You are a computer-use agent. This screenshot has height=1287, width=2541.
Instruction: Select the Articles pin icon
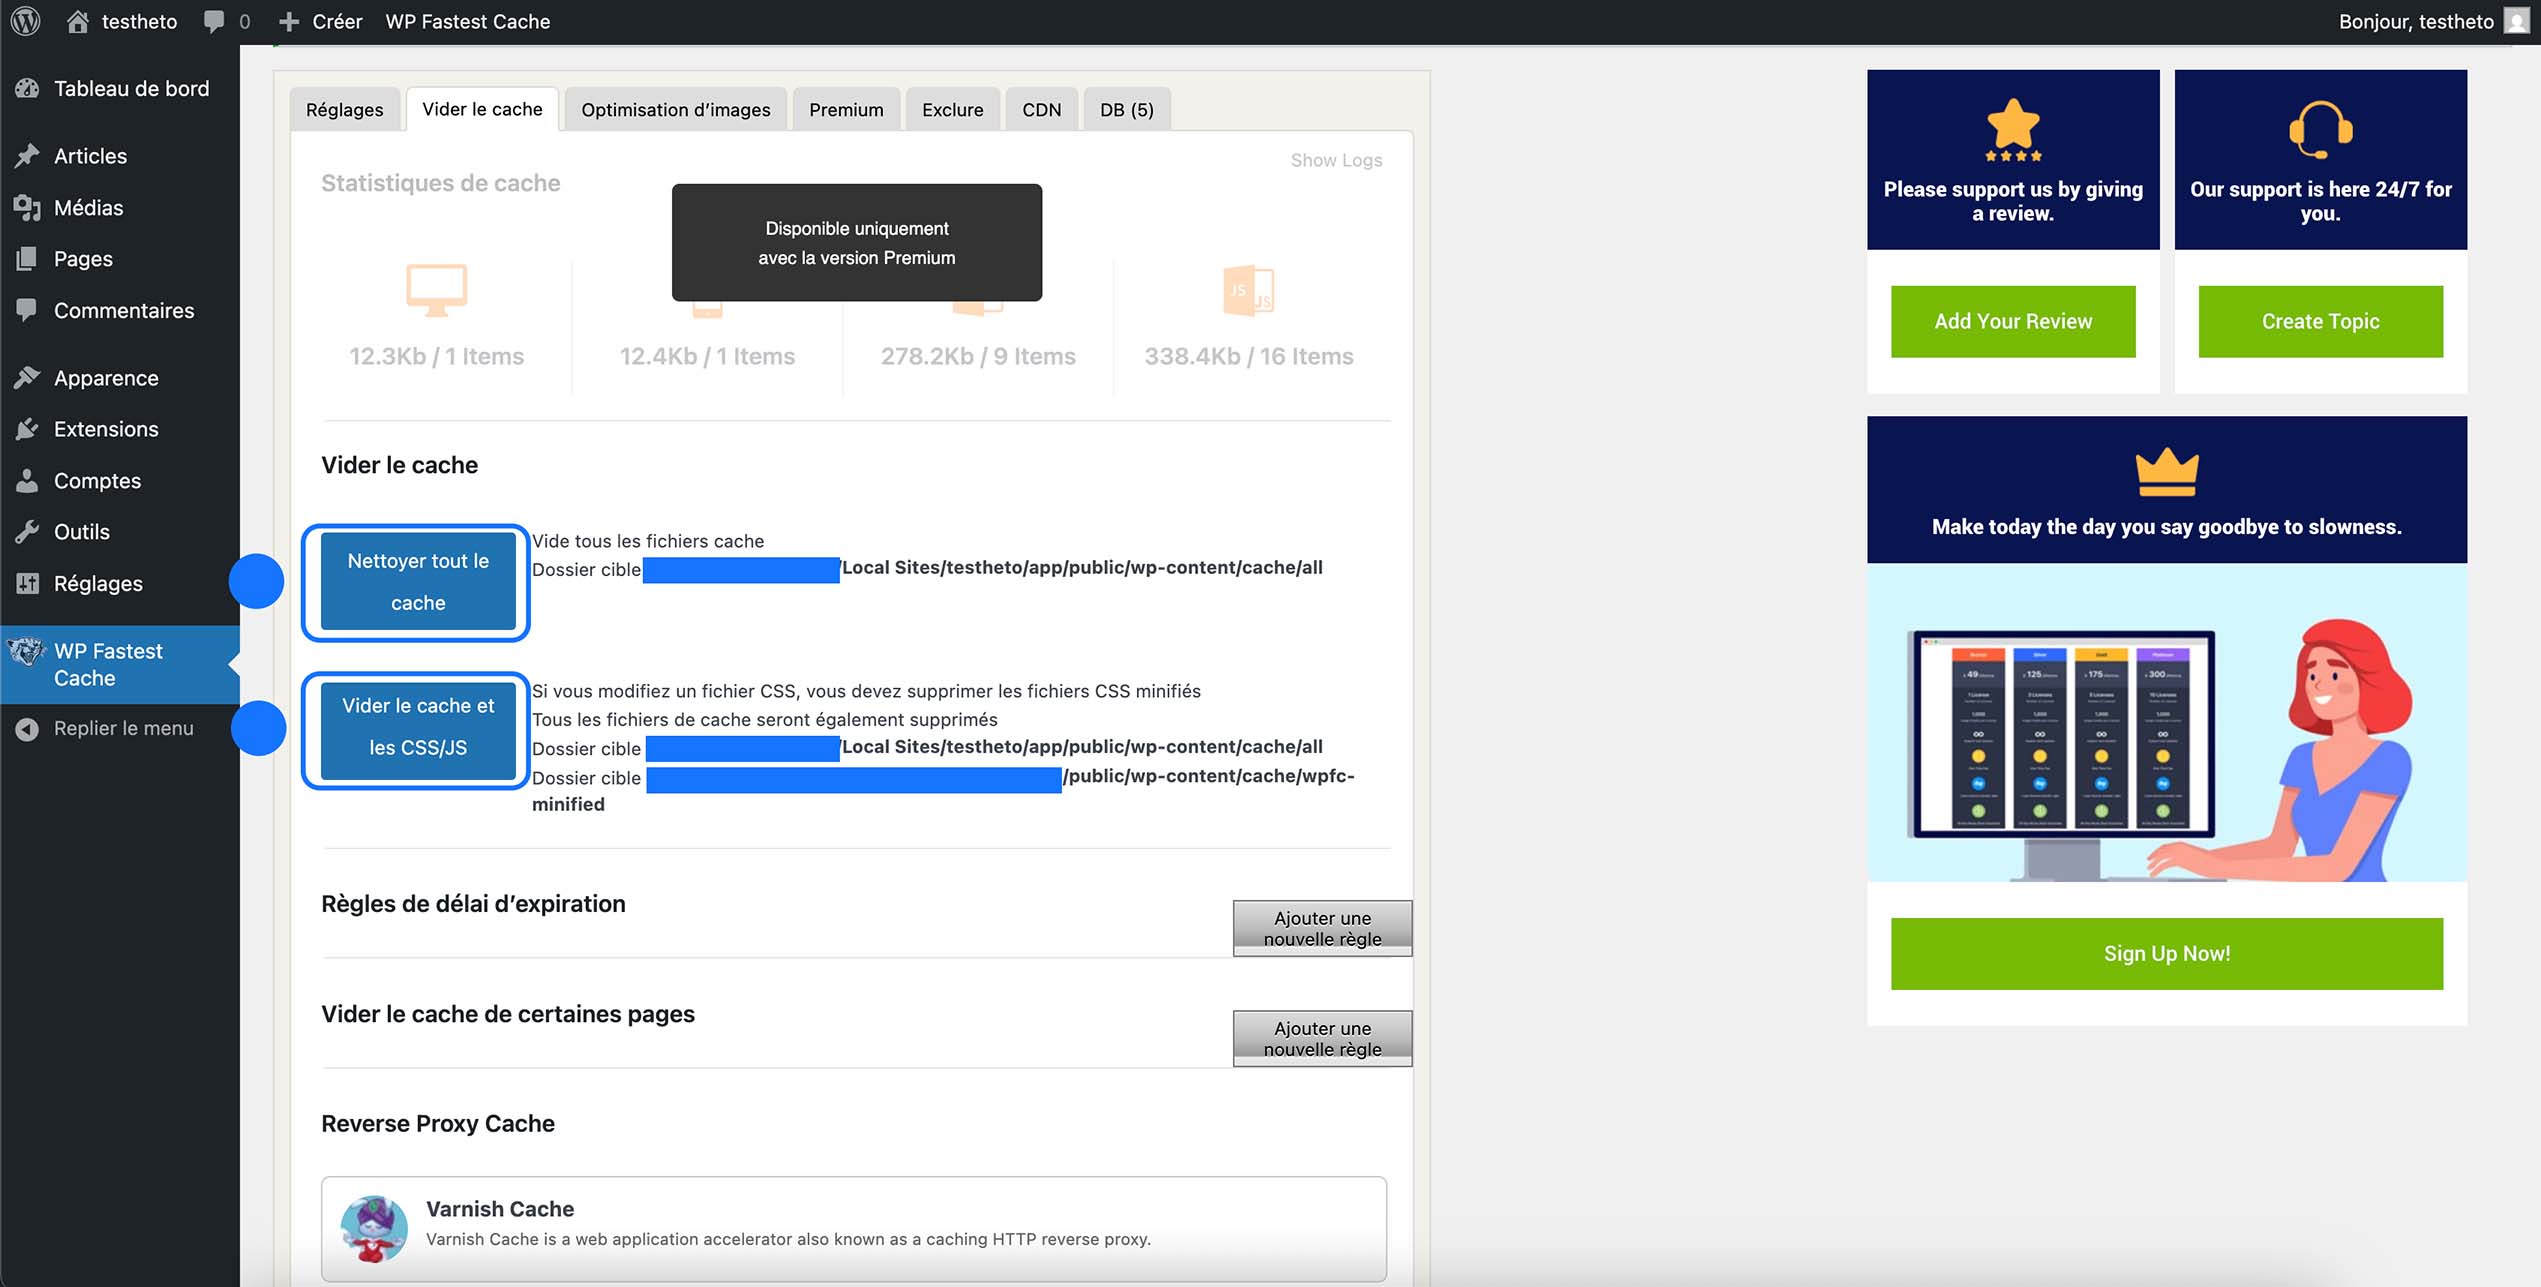[x=28, y=155]
